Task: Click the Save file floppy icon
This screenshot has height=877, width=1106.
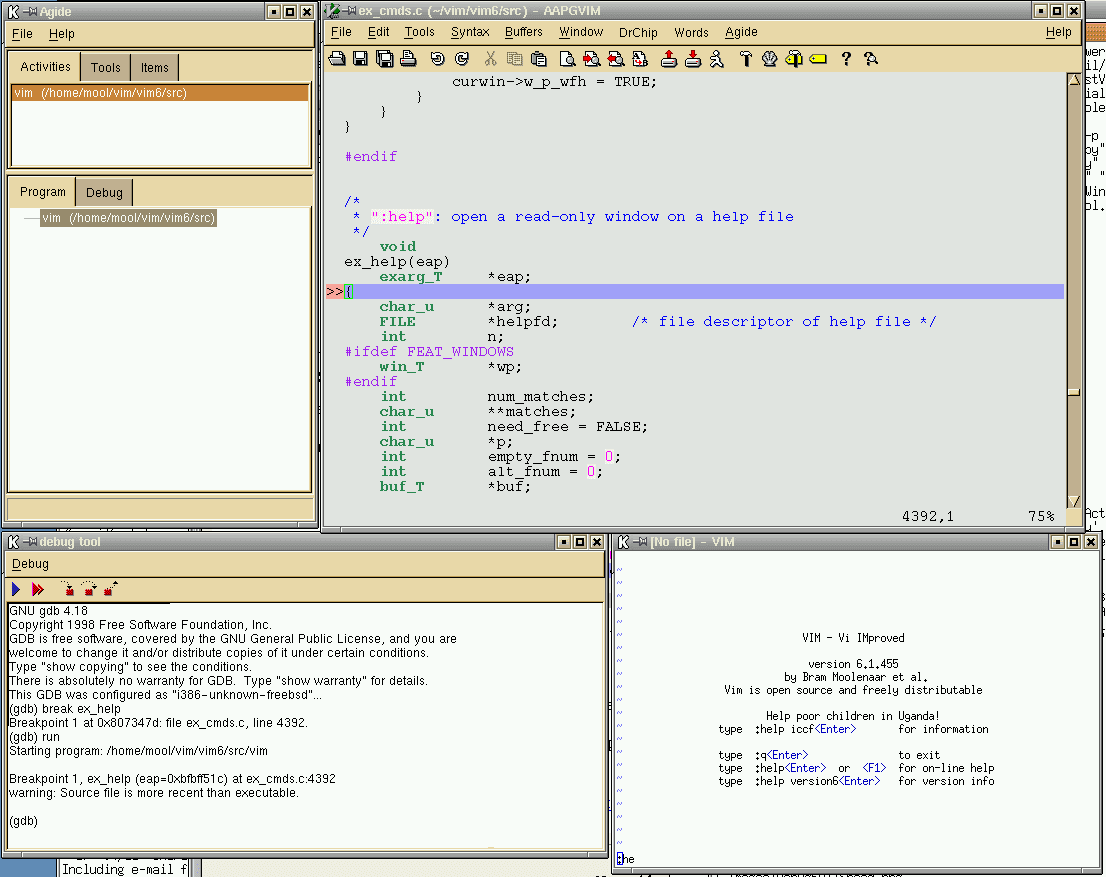Action: (x=360, y=59)
